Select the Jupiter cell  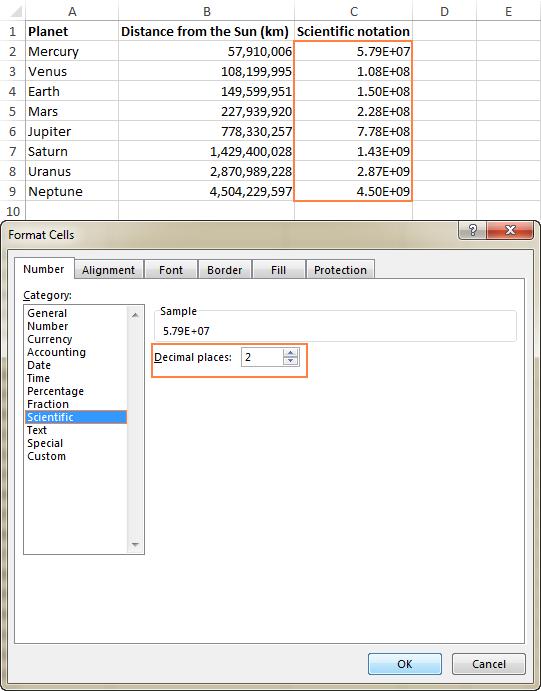coord(72,131)
